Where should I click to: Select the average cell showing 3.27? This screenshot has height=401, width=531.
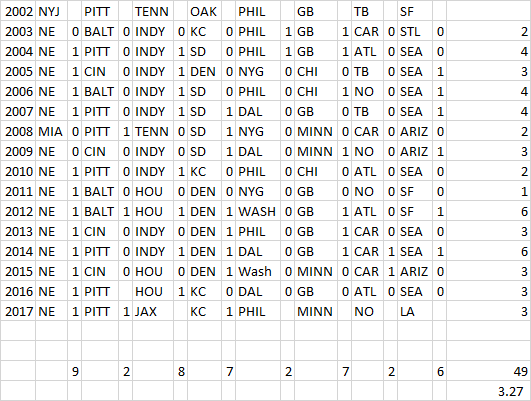click(488, 391)
